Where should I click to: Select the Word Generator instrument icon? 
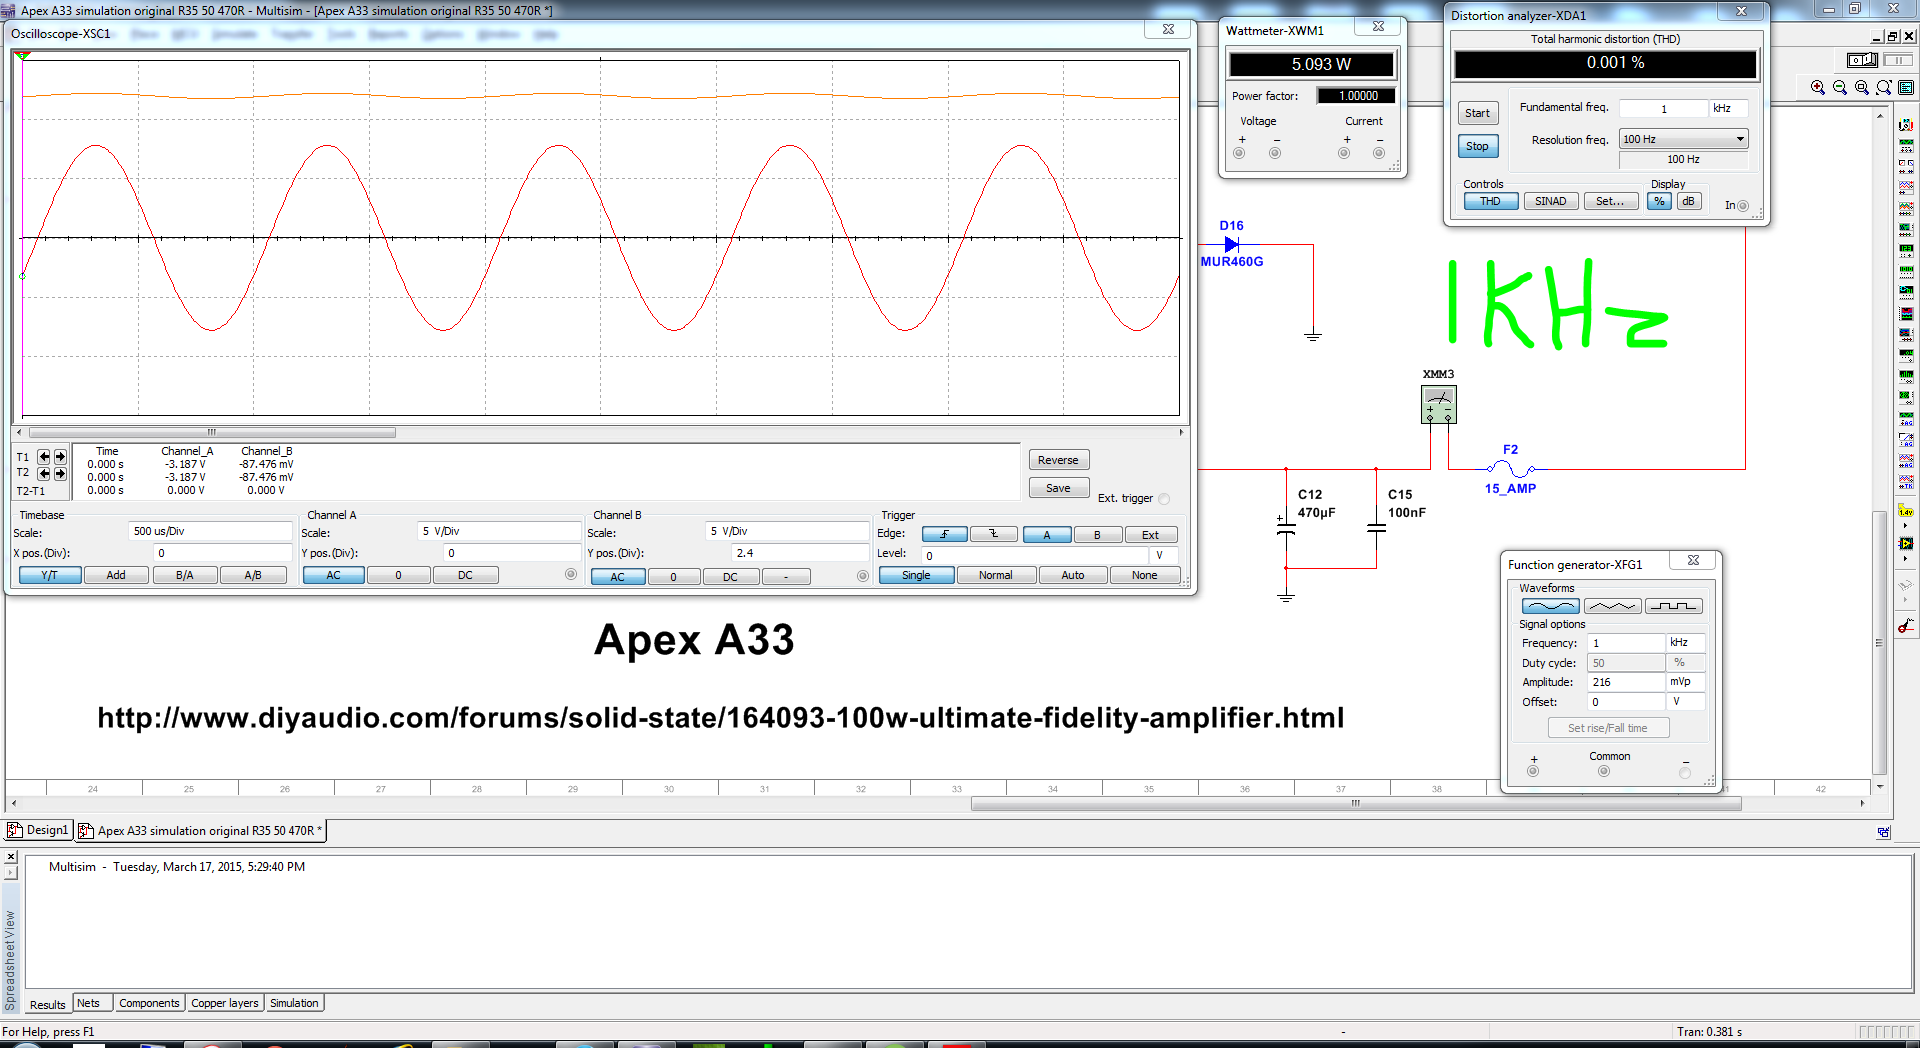(x=1906, y=271)
